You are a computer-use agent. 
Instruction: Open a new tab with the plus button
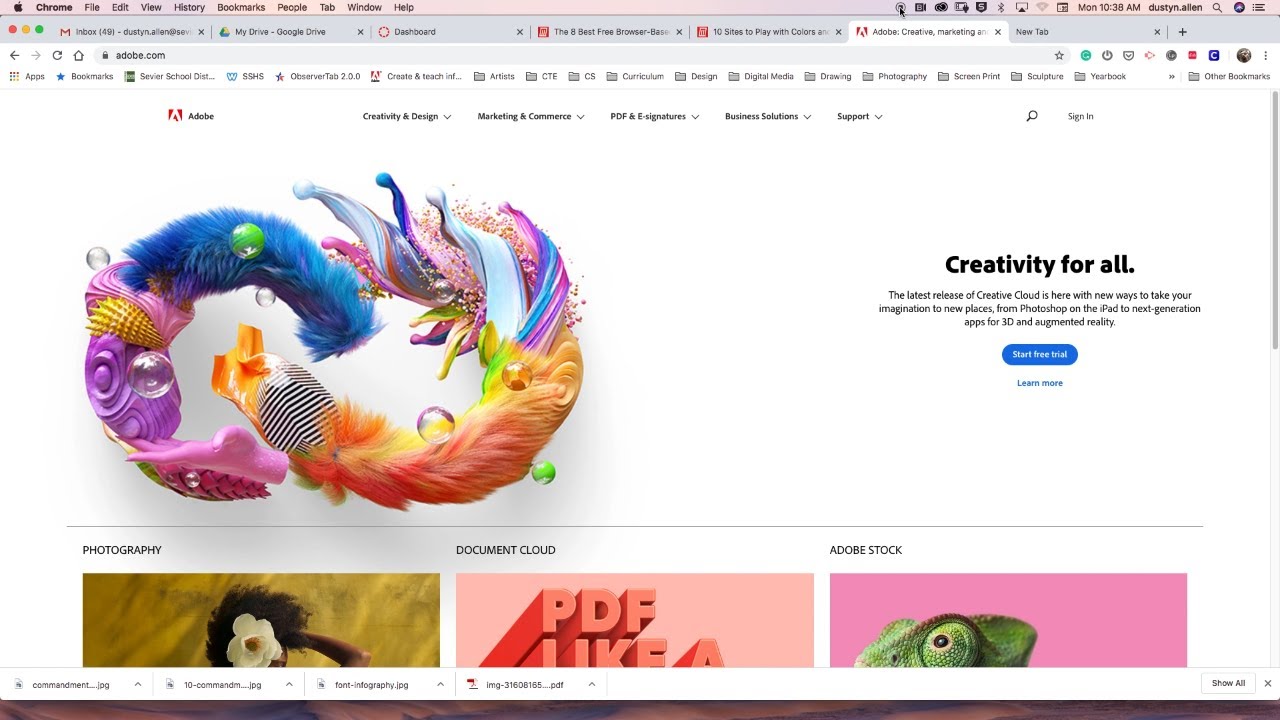[1182, 32]
